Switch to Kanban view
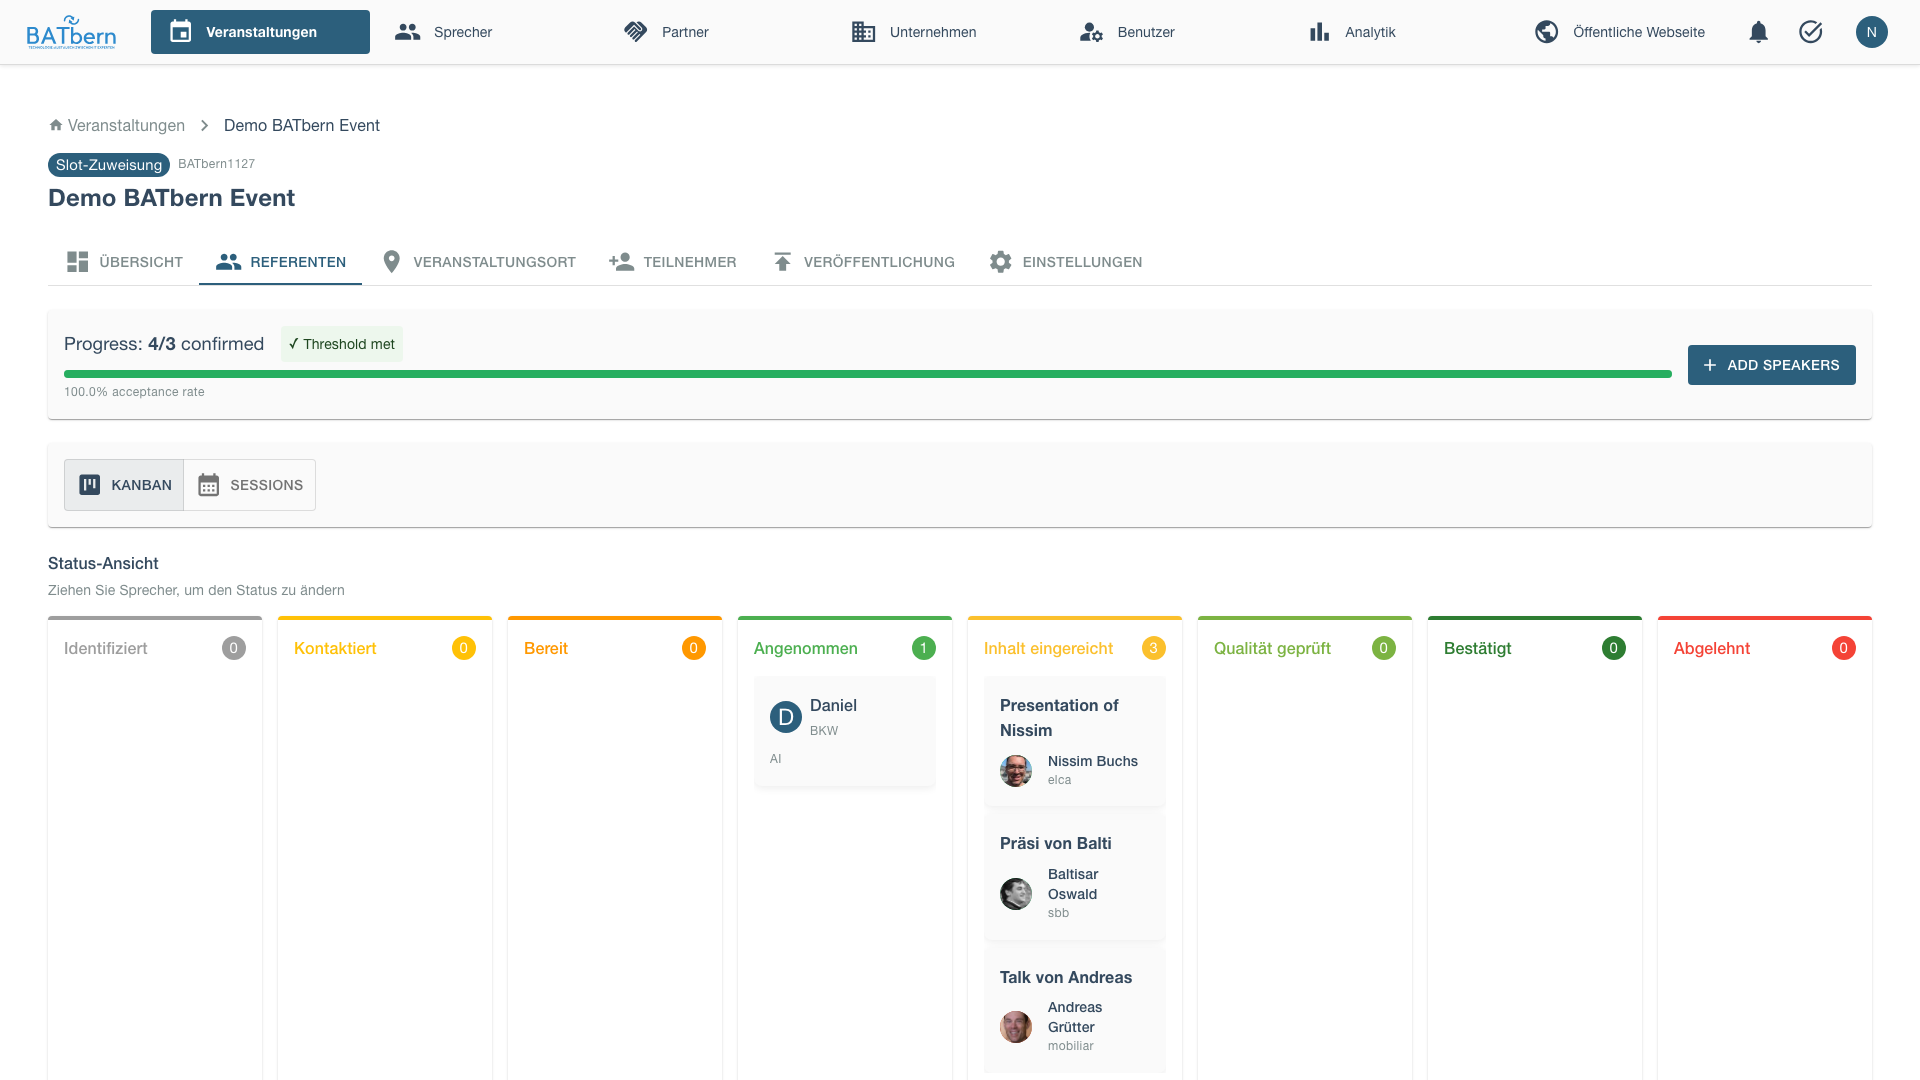Viewport: 1920px width, 1080px height. click(124, 485)
